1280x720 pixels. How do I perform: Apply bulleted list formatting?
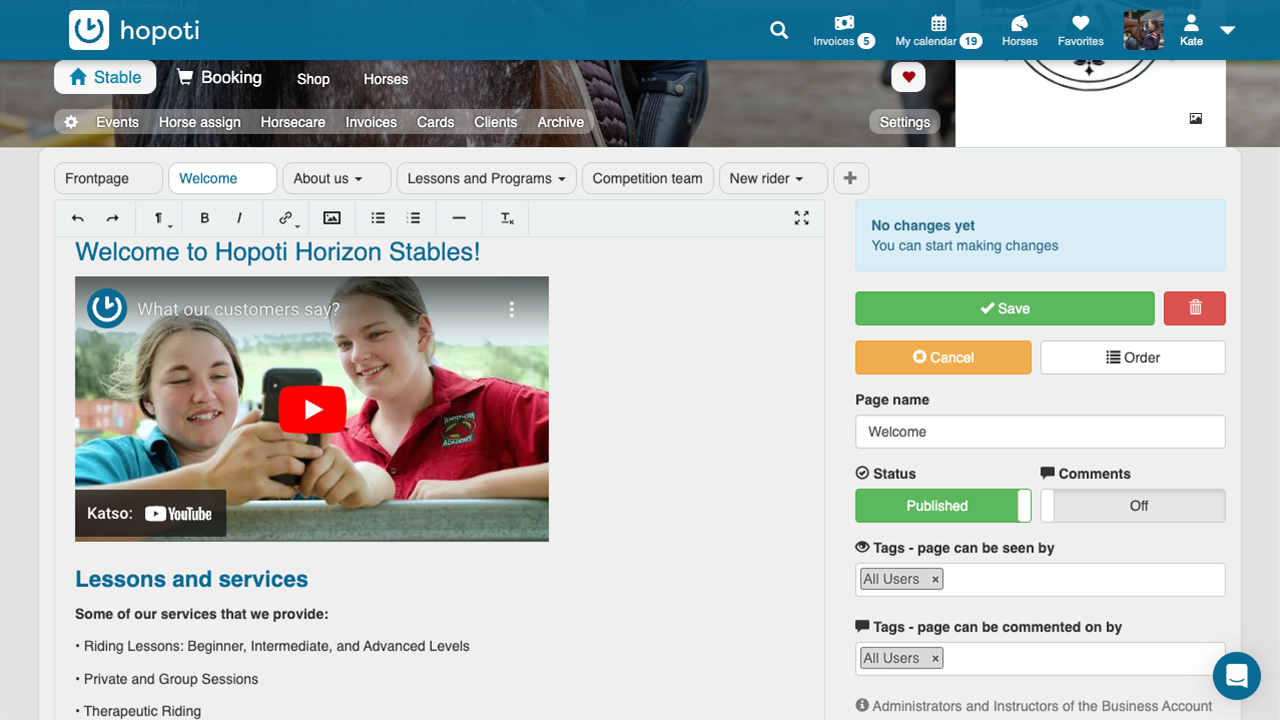pos(378,218)
